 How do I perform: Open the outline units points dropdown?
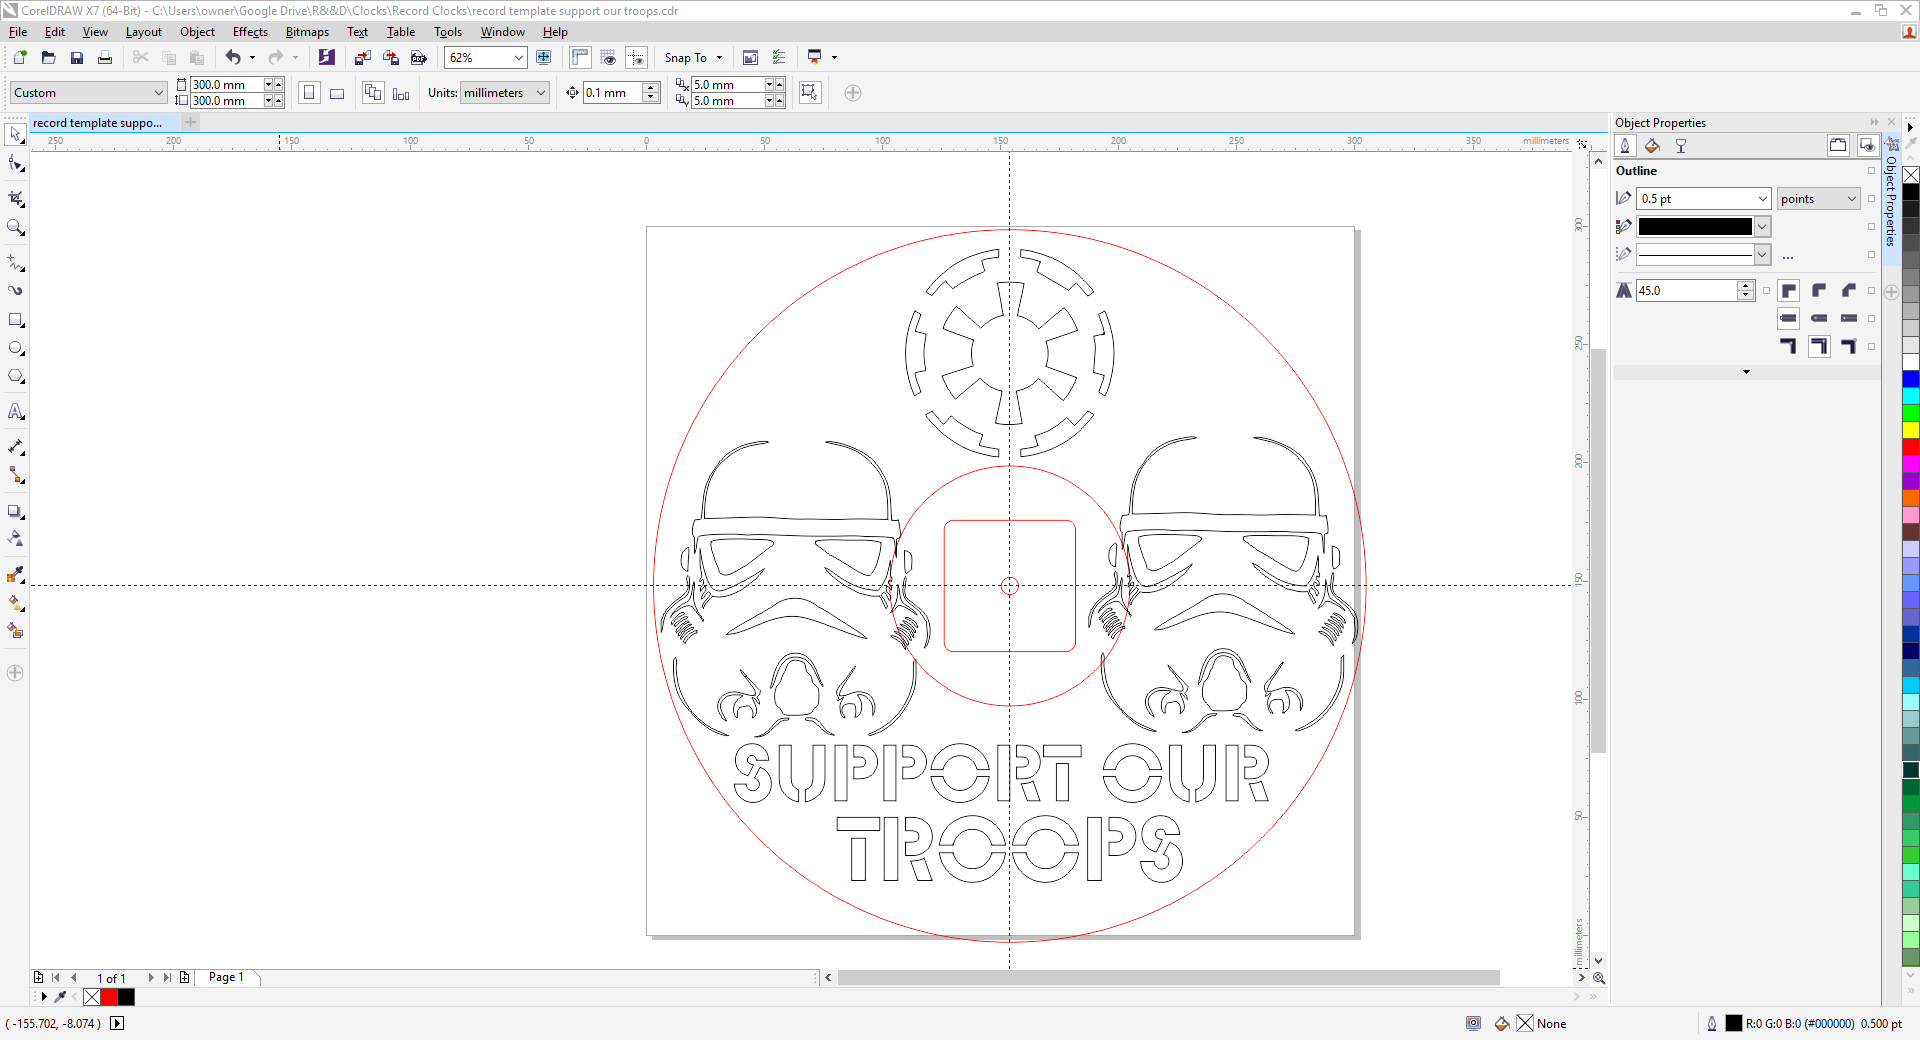point(1851,199)
